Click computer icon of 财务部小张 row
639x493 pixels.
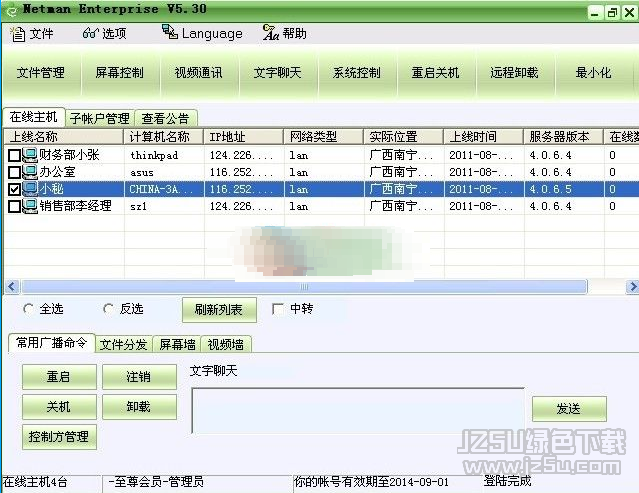pos(30,155)
